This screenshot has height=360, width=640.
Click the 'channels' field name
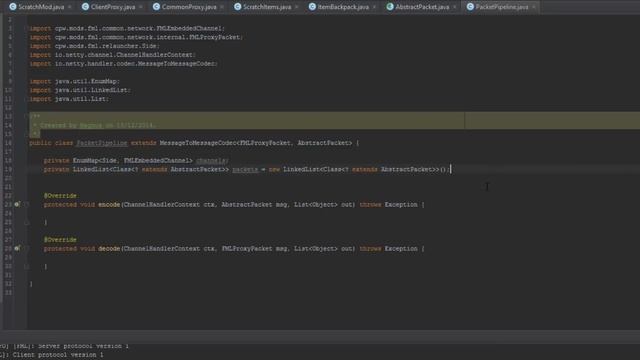click(211, 160)
